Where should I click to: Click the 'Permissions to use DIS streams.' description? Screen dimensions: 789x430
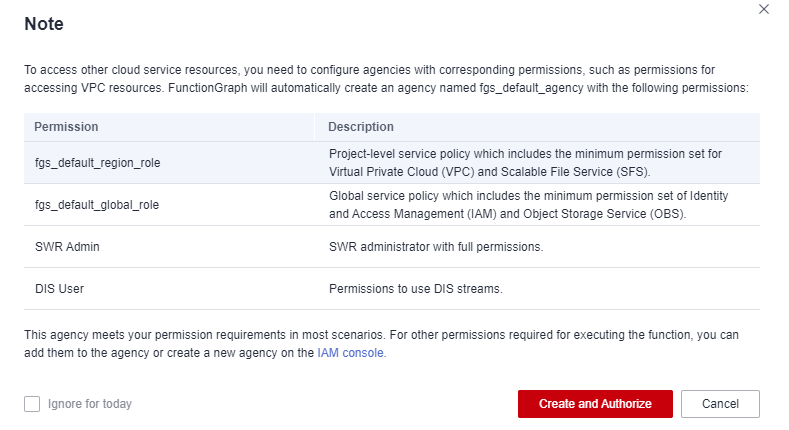pyautogui.click(x=416, y=289)
